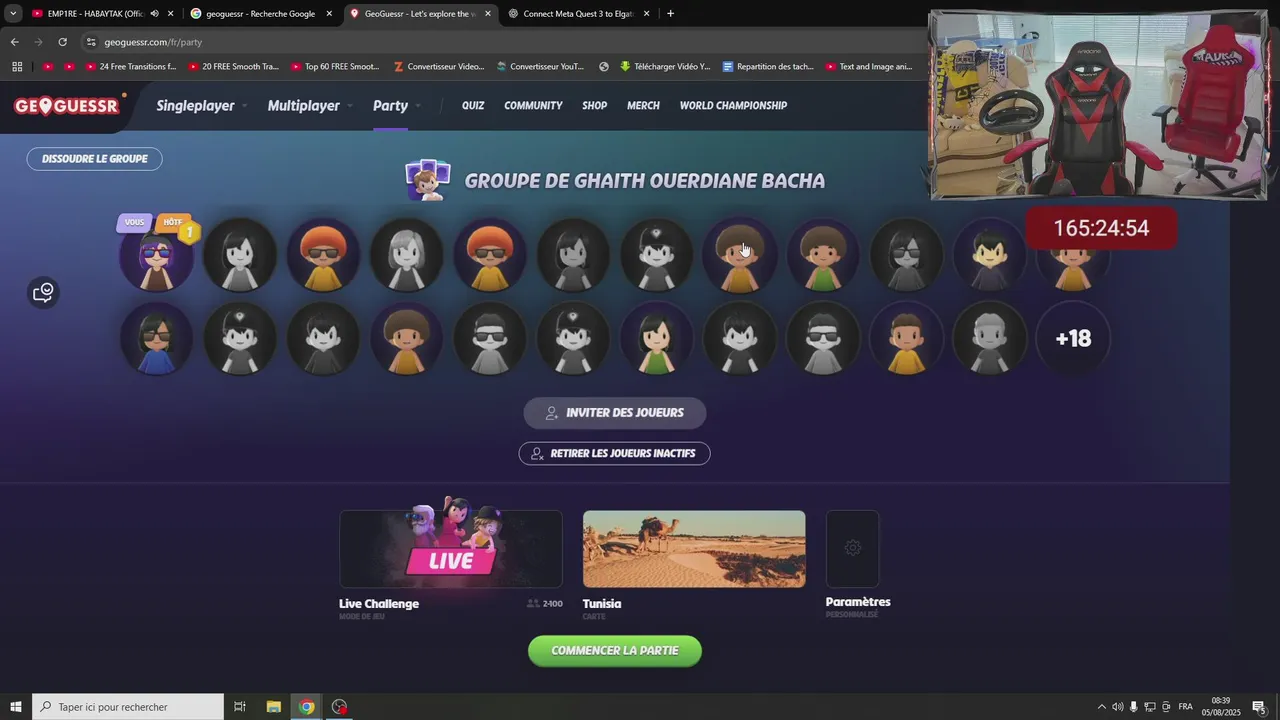The image size is (1280, 720).
Task: Open the Repartition des tach... bookmark
Action: tap(767, 67)
